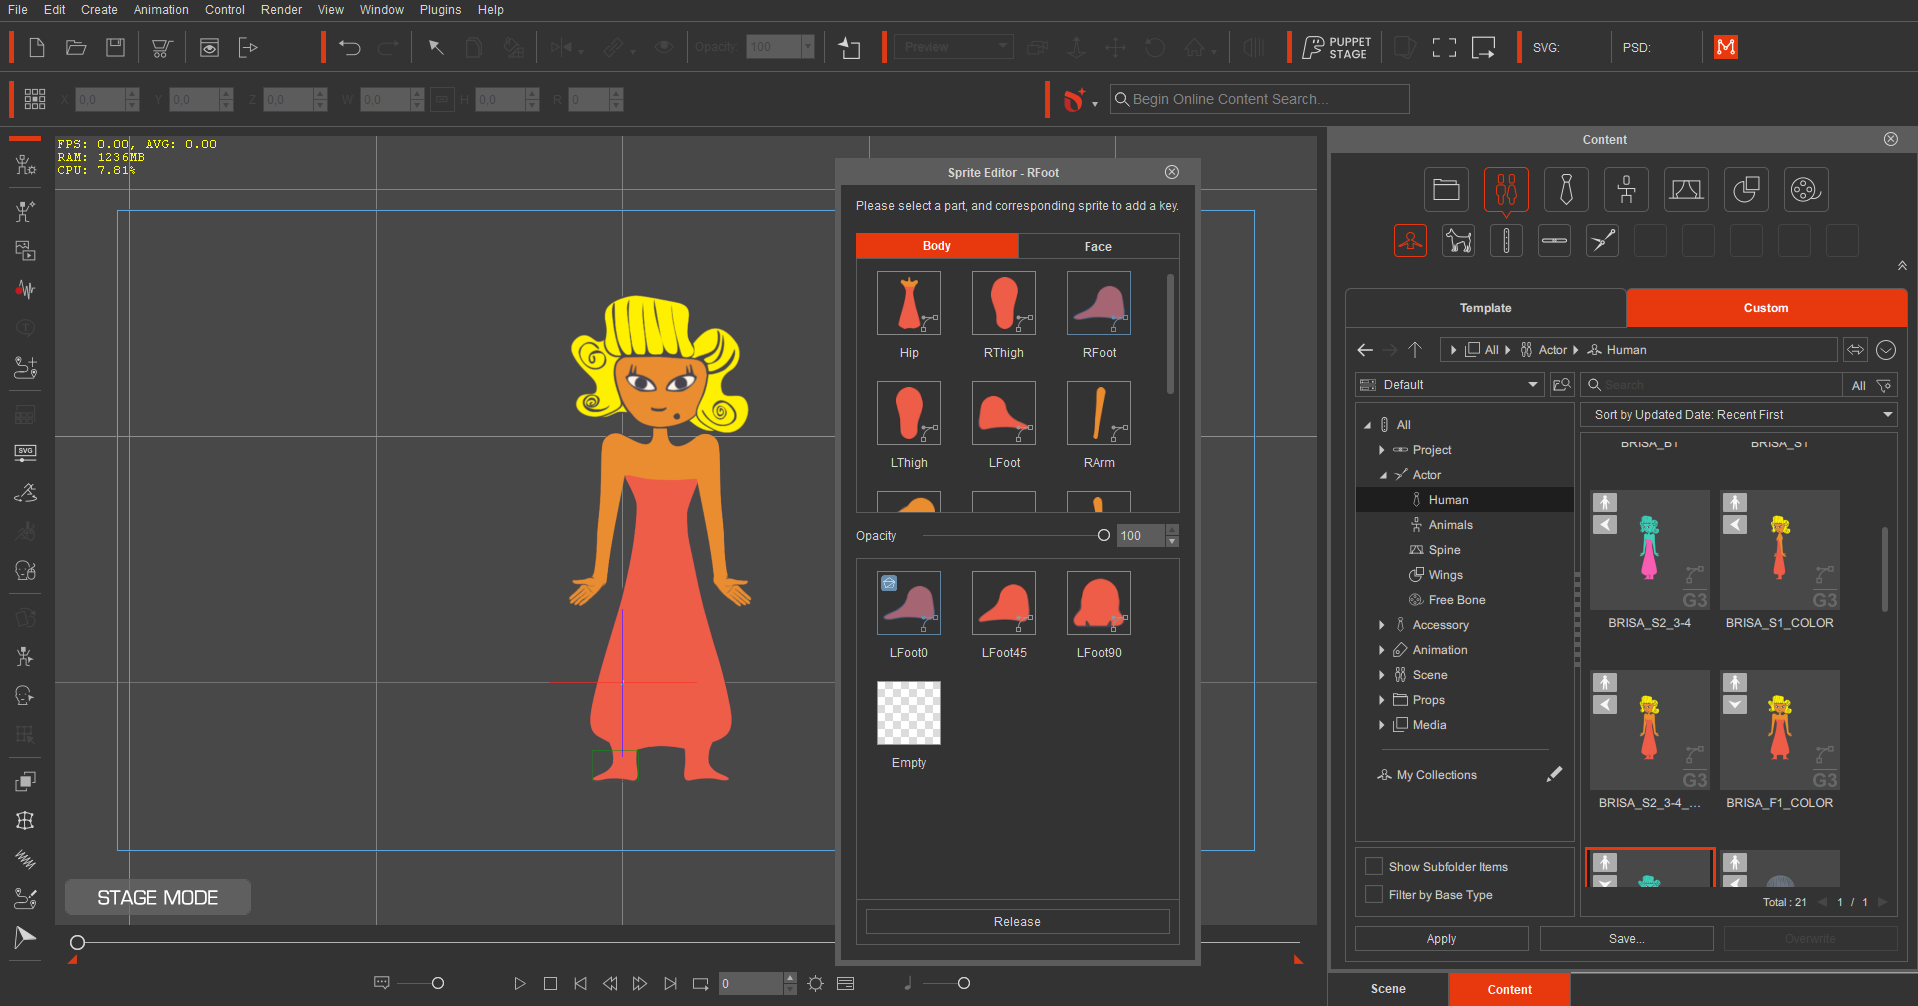Select the Free Bone filter icon

(x=1602, y=240)
